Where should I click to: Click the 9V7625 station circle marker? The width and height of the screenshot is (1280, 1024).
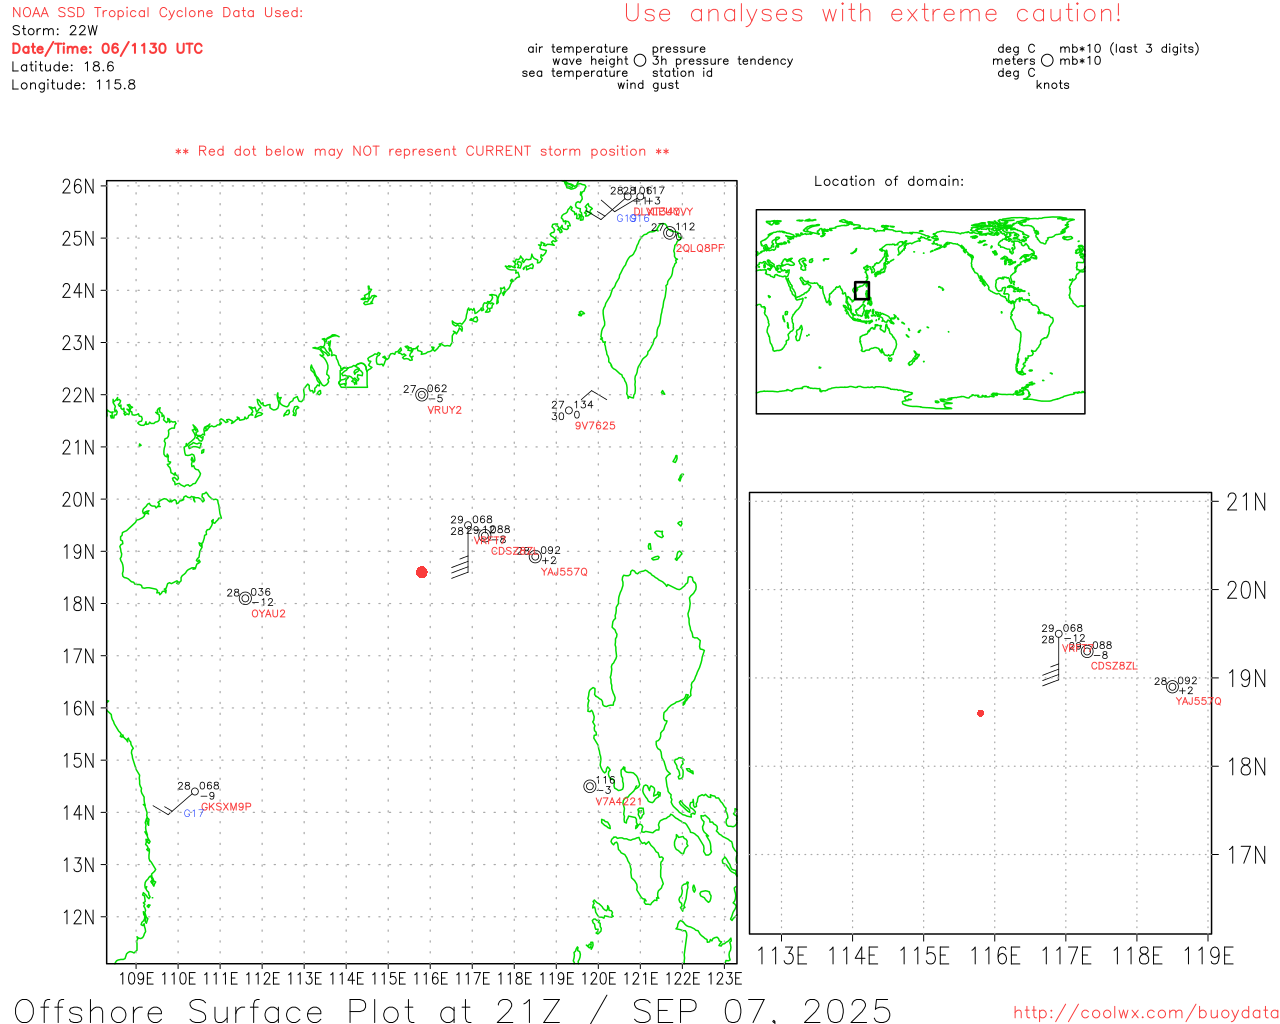tap(570, 410)
